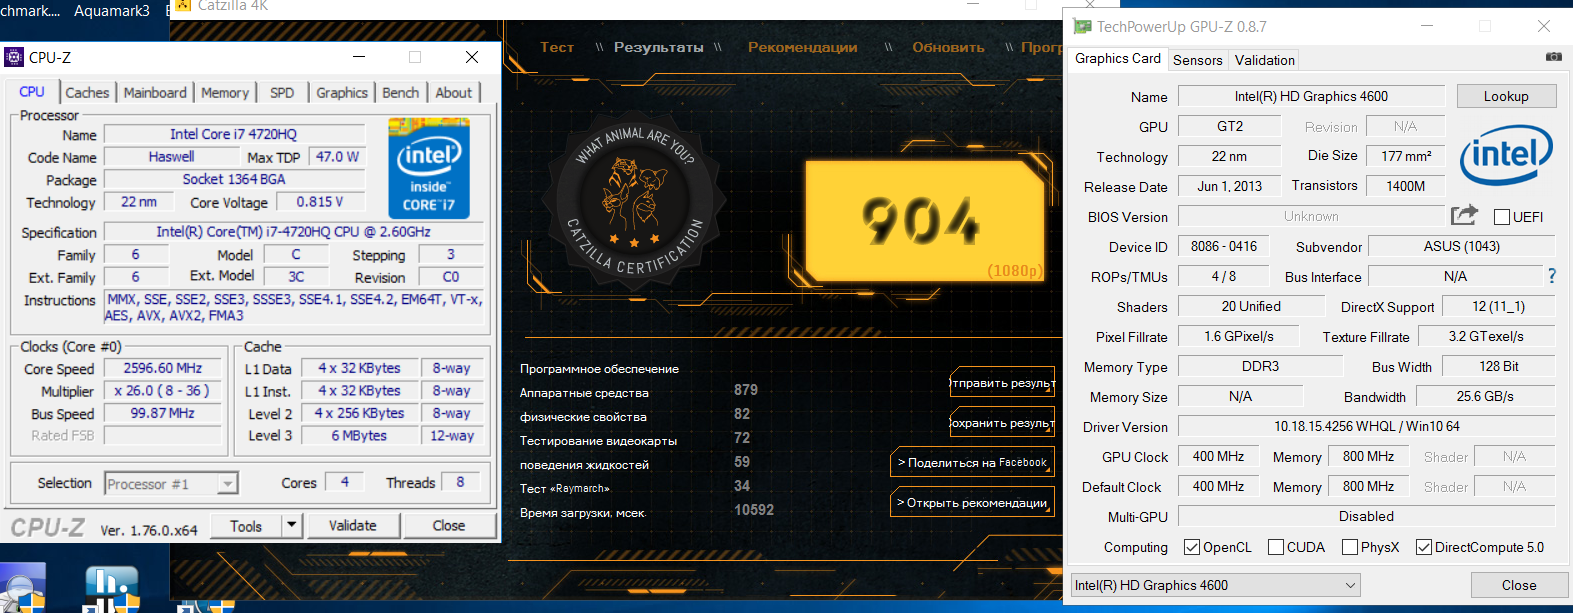
Task: Open the Intel(R) HD Graphics 4600 adapter dropdown
Action: (1216, 585)
